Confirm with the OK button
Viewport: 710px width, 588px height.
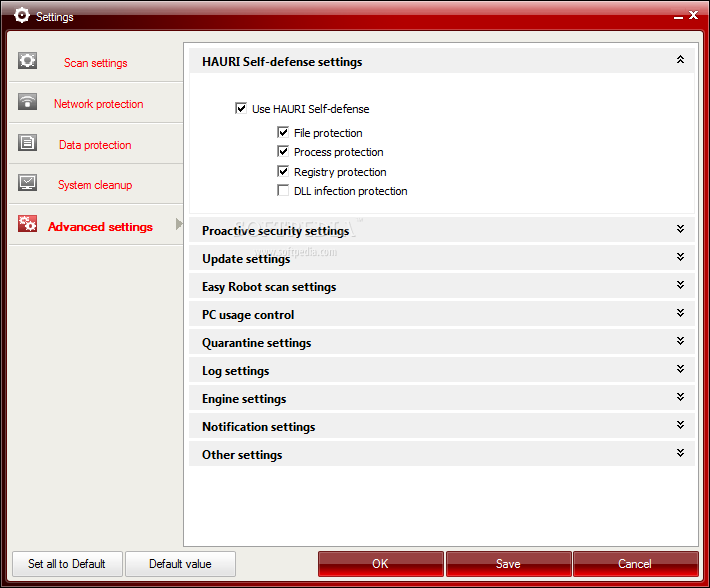(380, 564)
